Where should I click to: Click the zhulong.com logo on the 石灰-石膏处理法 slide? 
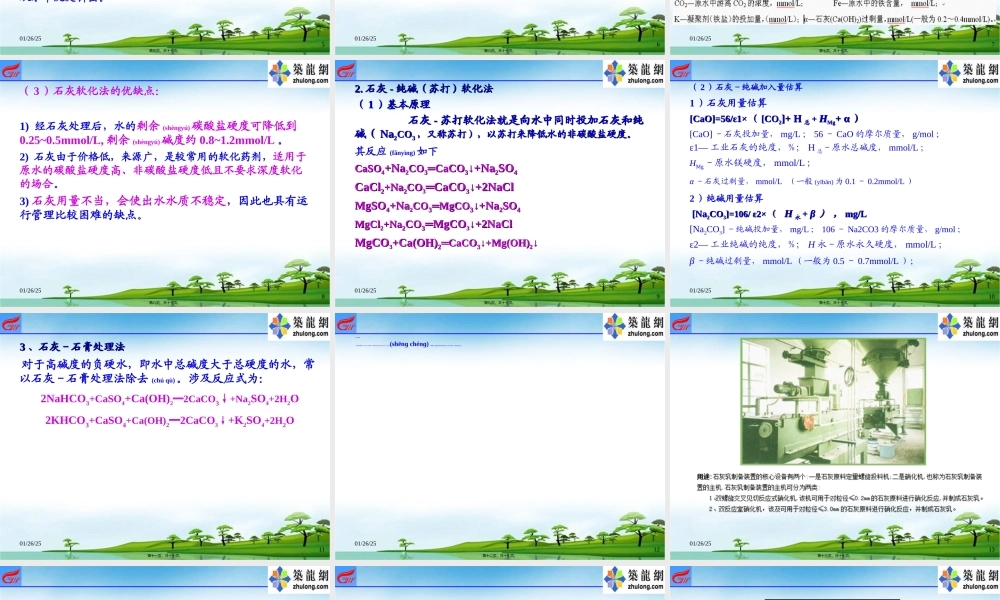[299, 326]
